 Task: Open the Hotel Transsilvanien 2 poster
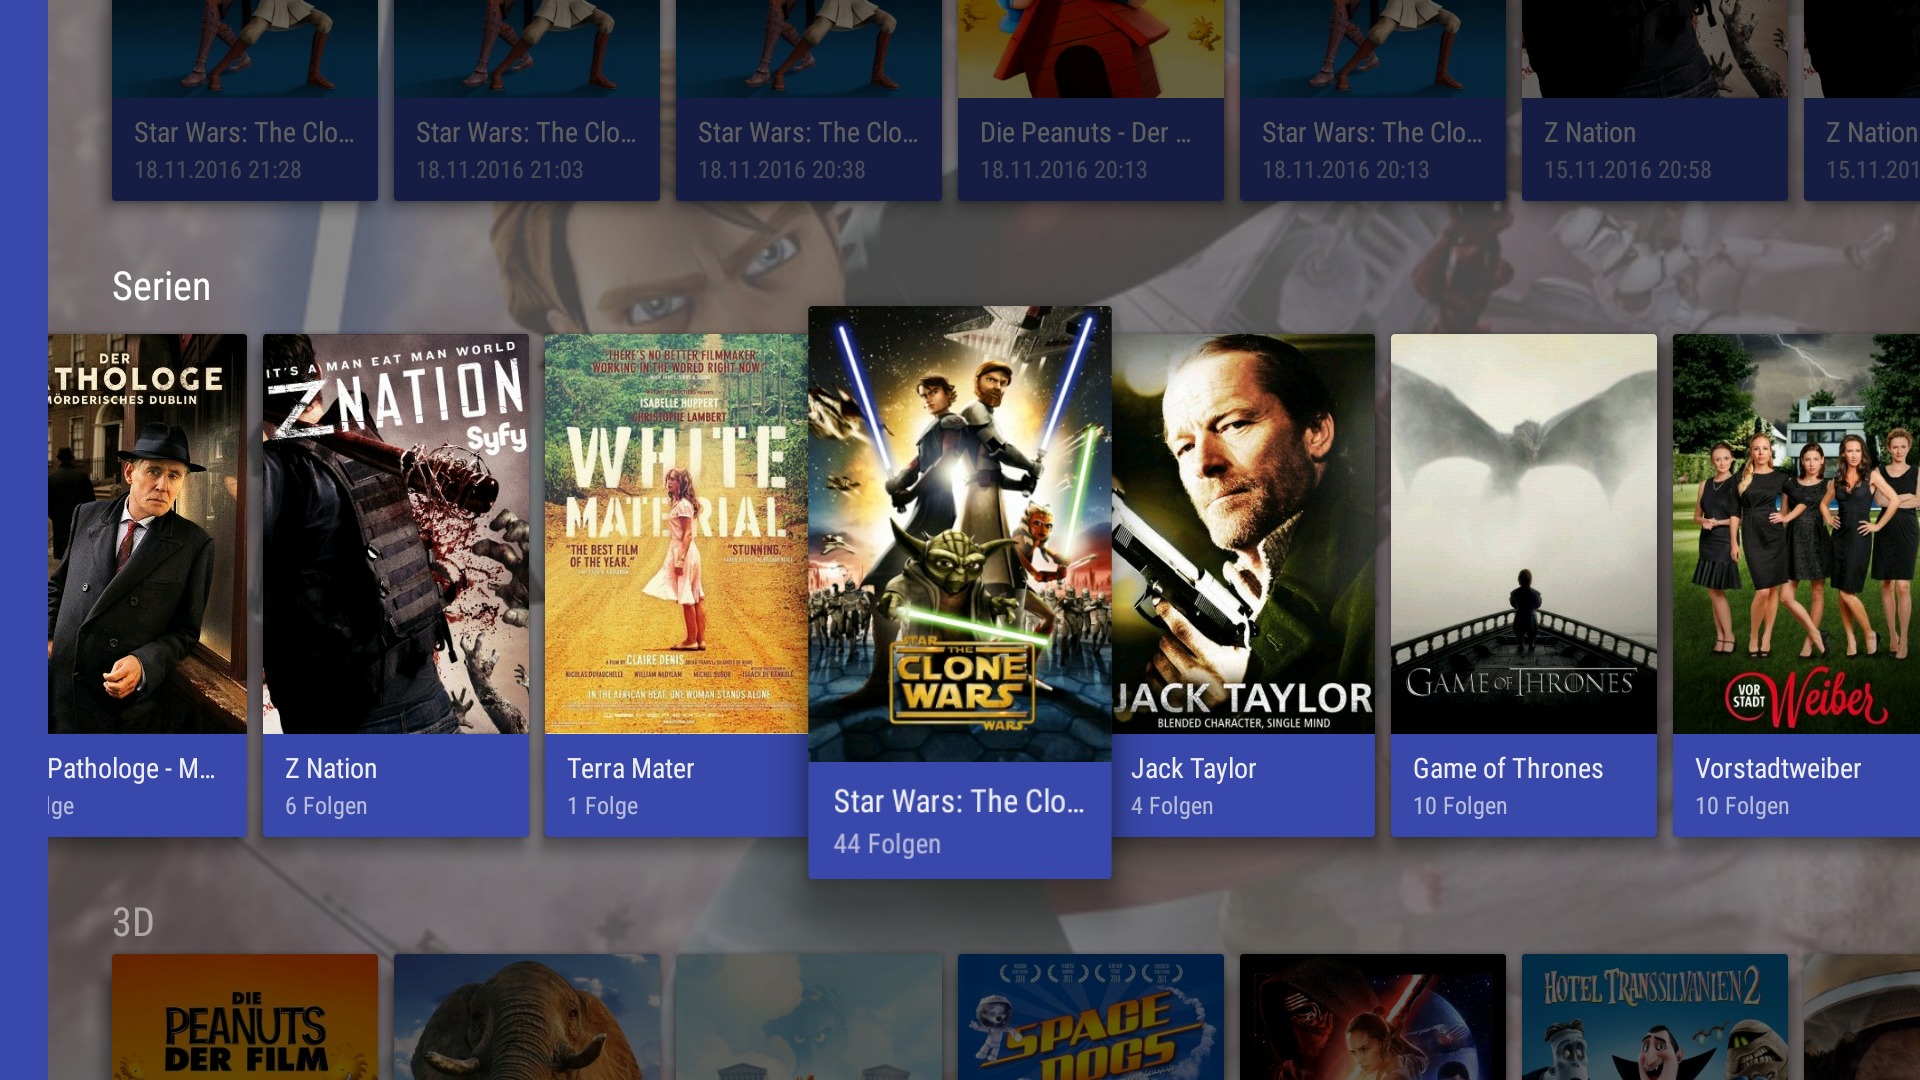1654,1018
